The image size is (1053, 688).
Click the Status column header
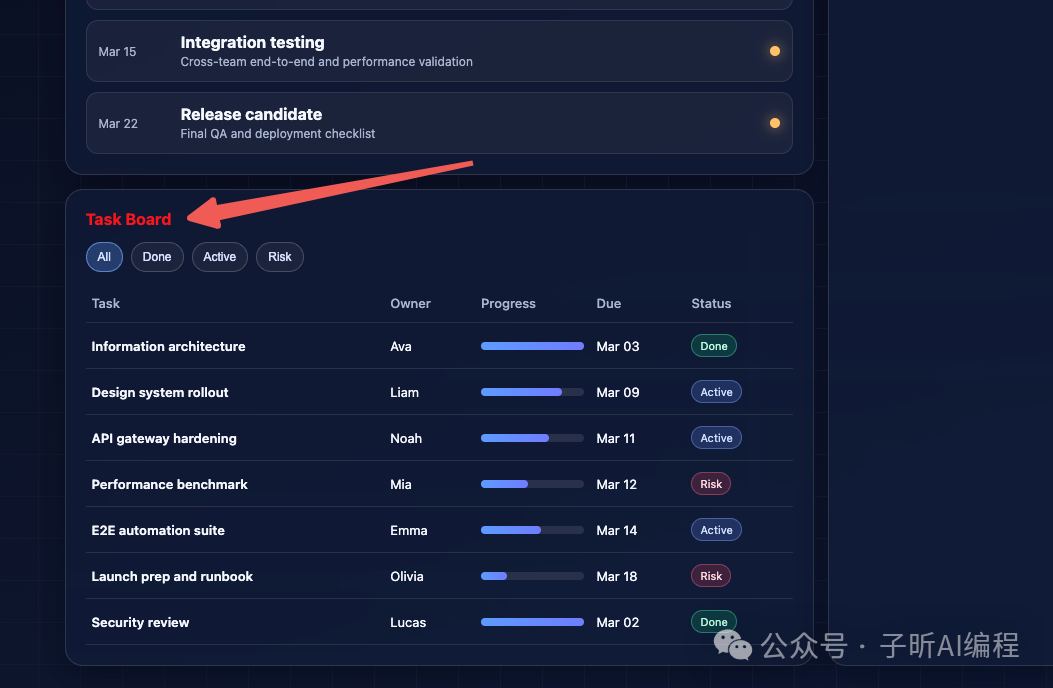coord(711,304)
